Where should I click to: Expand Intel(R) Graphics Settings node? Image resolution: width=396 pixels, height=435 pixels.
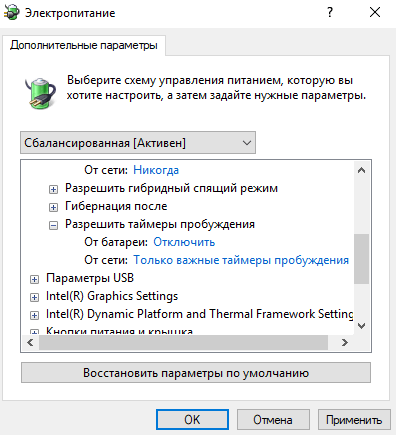coord(34,297)
